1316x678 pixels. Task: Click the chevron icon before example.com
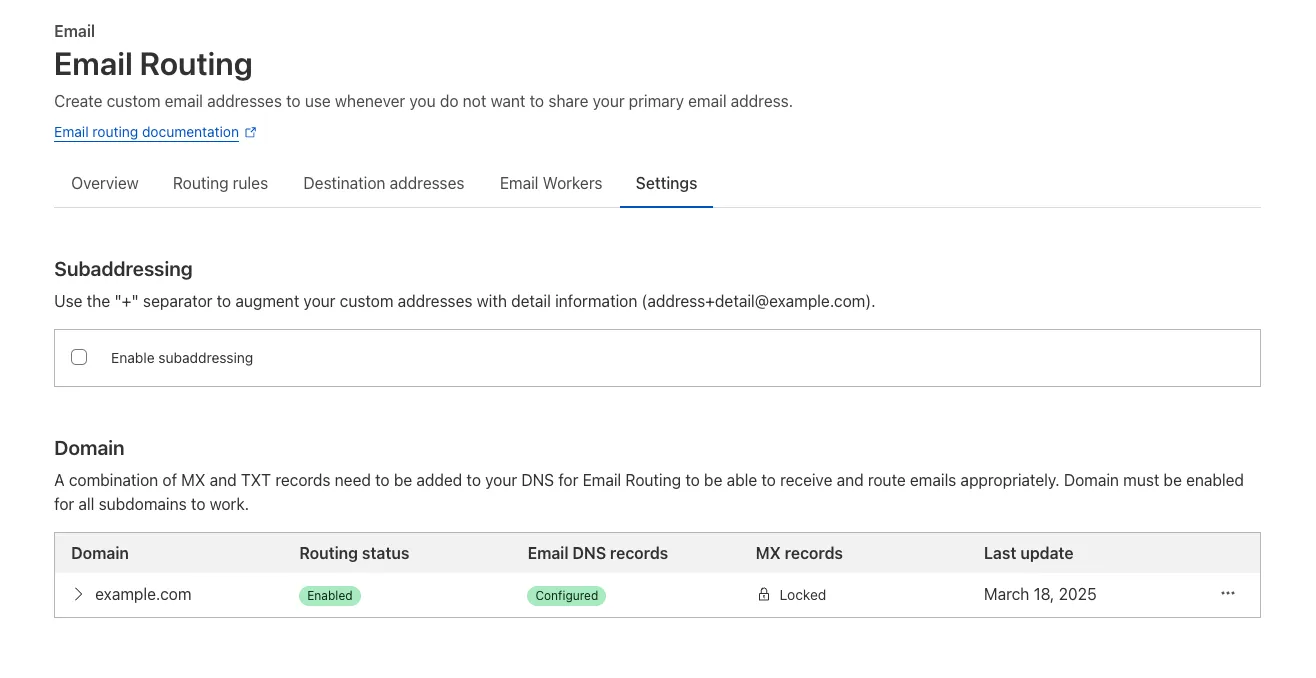pos(77,594)
